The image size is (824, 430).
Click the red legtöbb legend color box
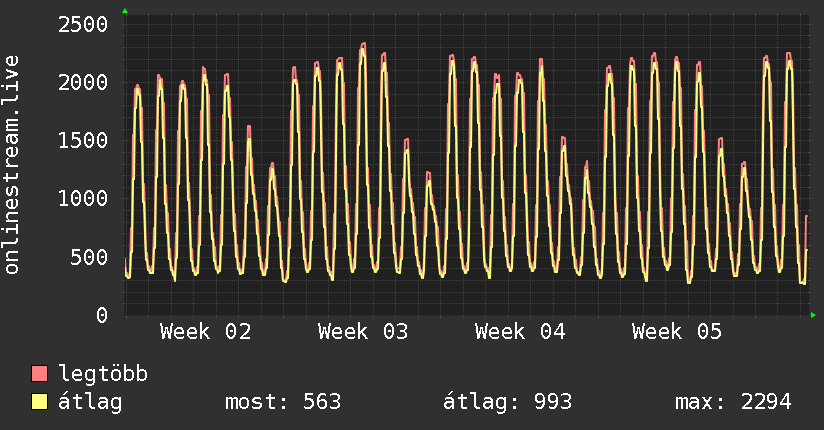pos(40,375)
